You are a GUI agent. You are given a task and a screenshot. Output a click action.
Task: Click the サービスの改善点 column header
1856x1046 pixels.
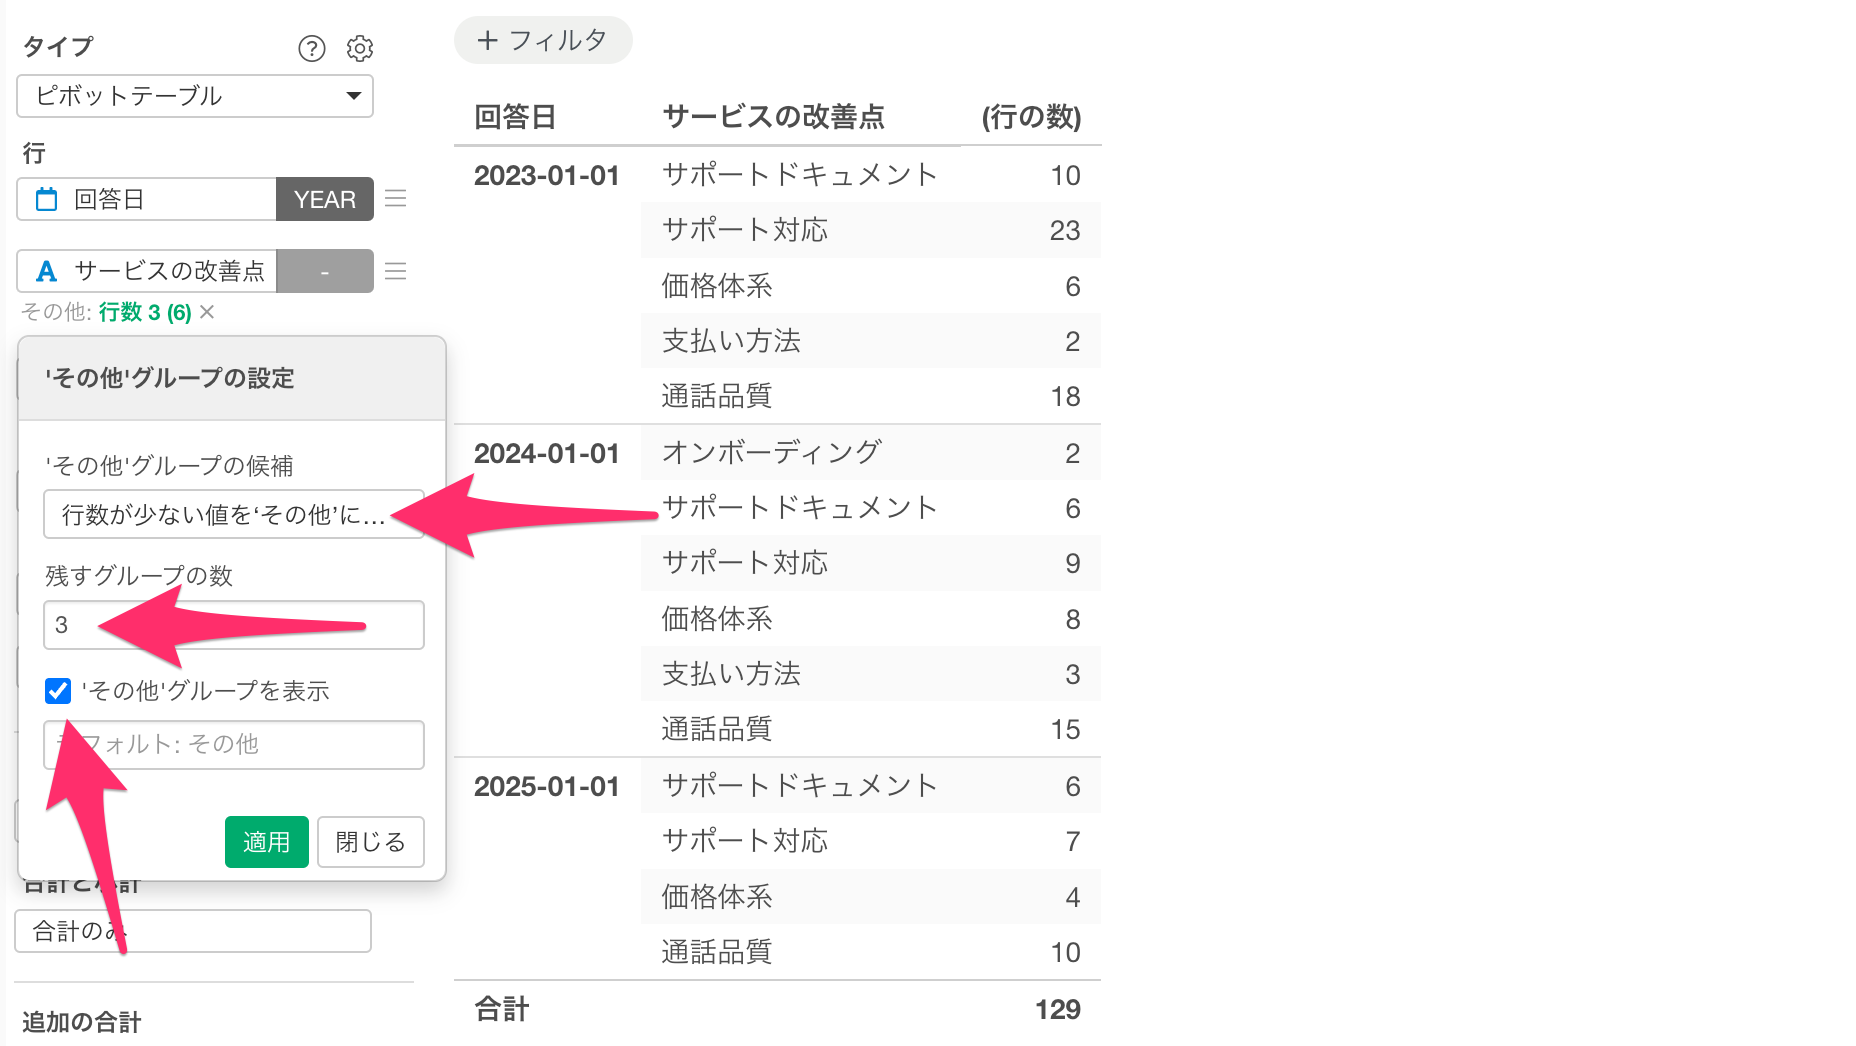pos(773,117)
